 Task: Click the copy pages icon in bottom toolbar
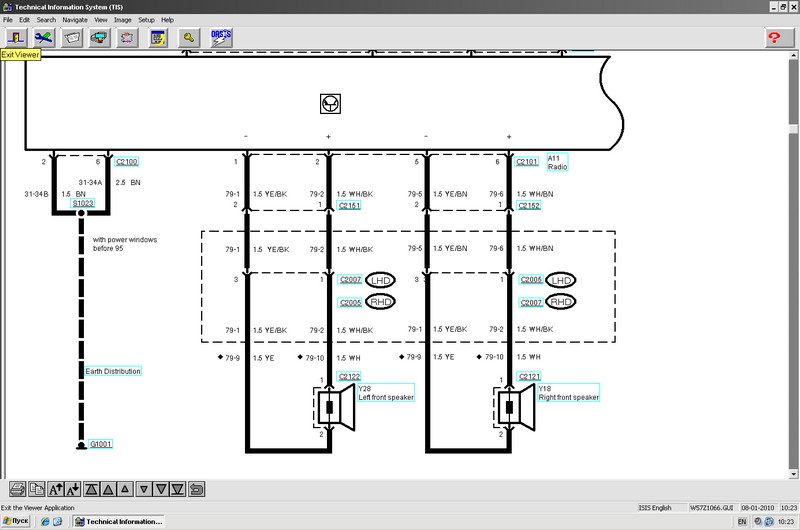coord(35,489)
